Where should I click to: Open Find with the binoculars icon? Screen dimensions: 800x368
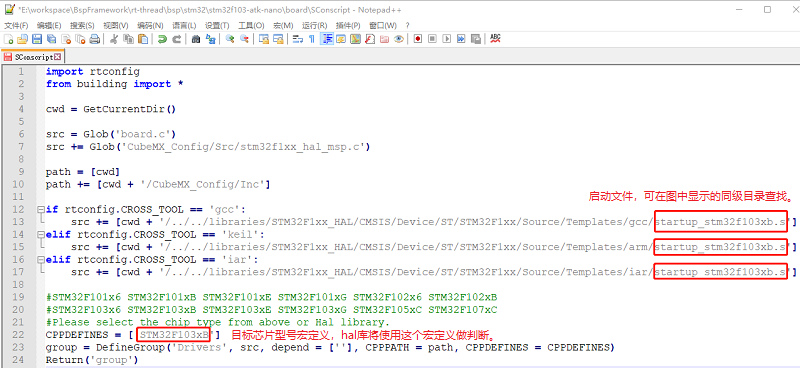[x=195, y=39]
